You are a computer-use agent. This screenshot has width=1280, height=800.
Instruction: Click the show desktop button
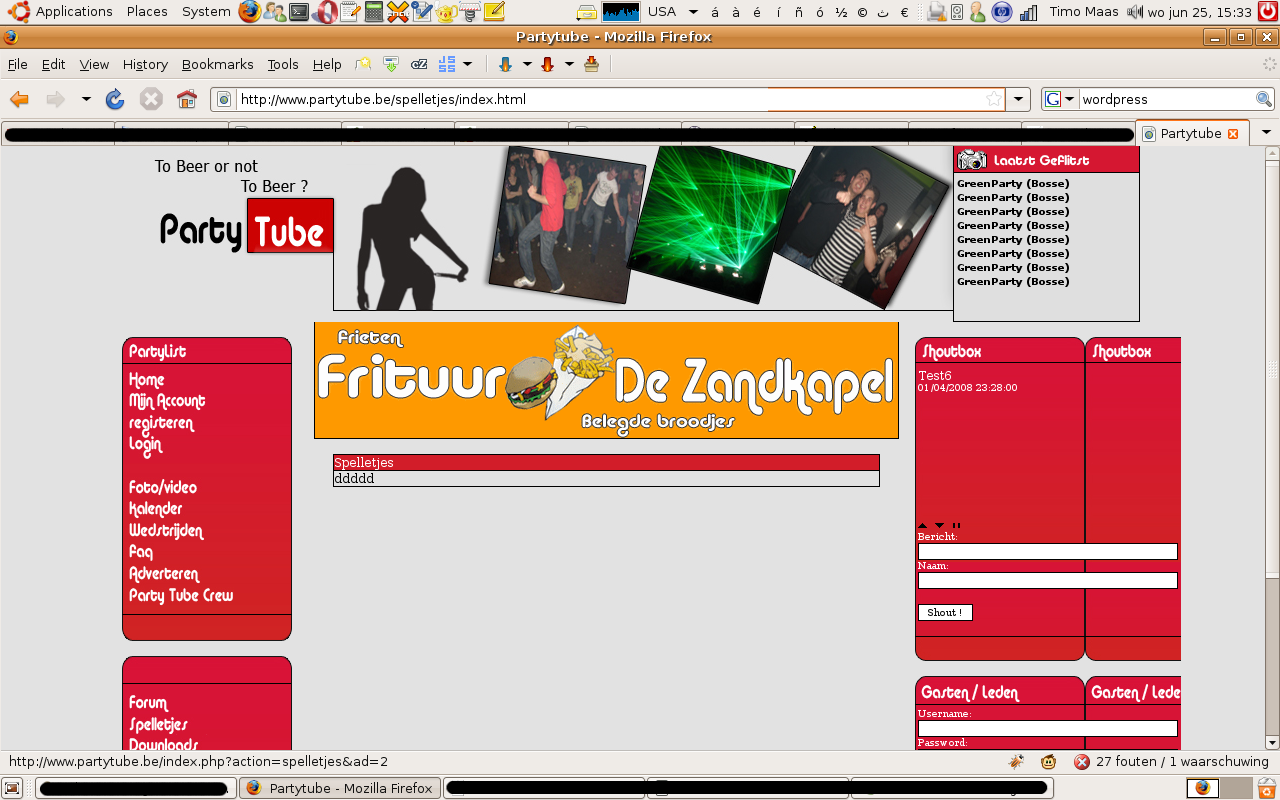[x=12, y=788]
